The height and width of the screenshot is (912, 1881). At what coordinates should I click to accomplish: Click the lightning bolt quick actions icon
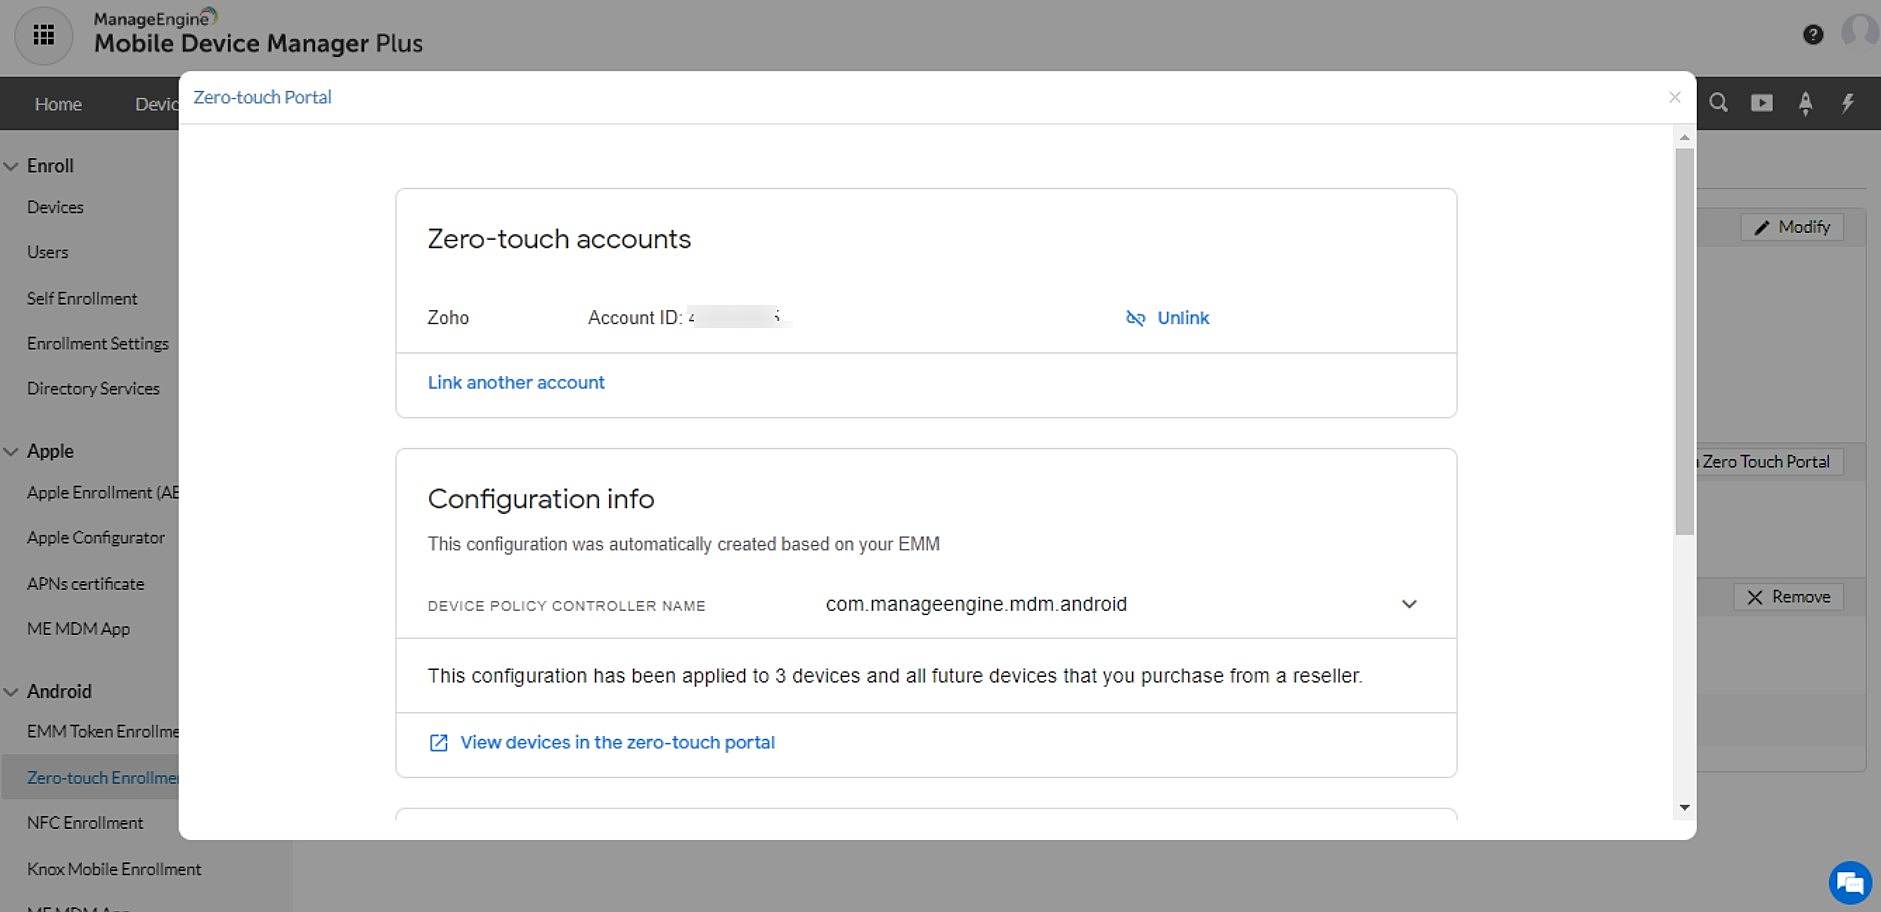point(1848,103)
